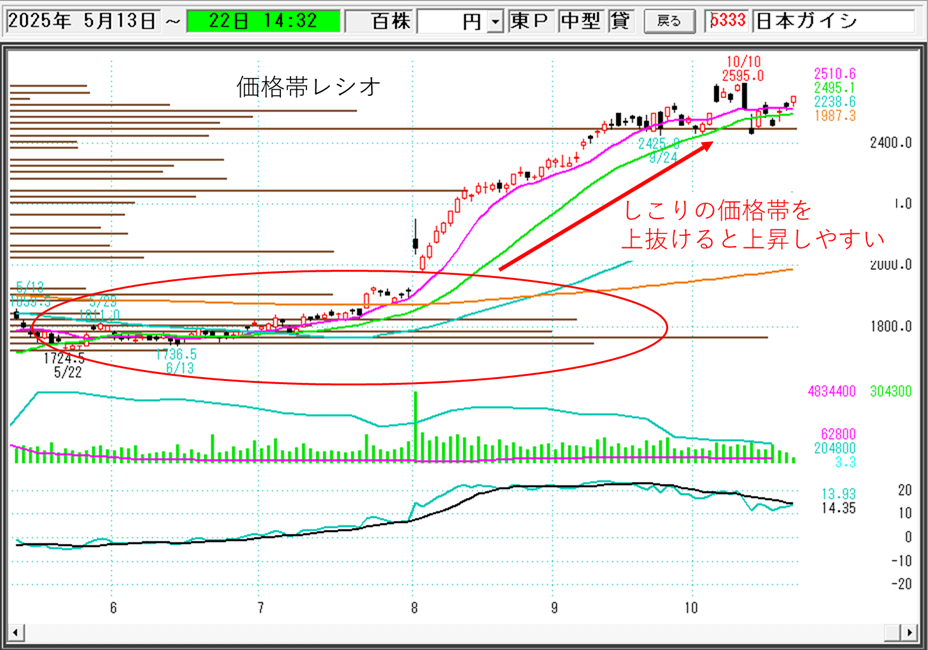Click the orange 1987.3 moving average value
Screen dimensions: 928x650
[834, 116]
